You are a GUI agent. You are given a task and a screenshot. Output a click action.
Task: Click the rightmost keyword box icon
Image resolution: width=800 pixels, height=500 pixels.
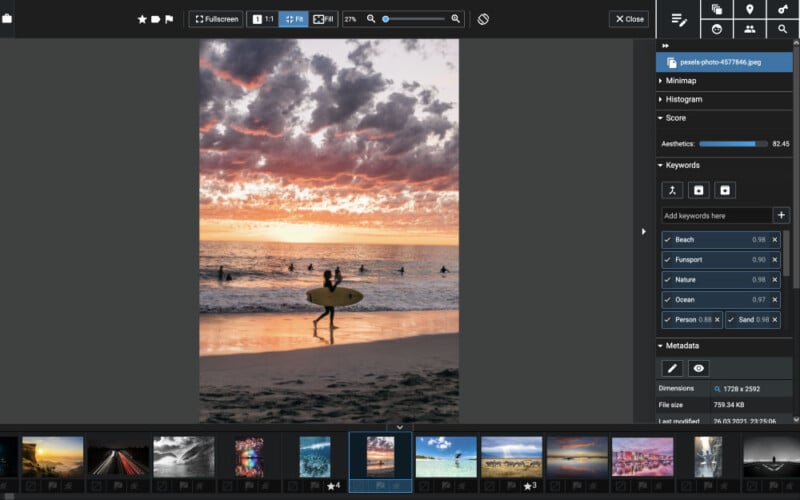(x=725, y=190)
